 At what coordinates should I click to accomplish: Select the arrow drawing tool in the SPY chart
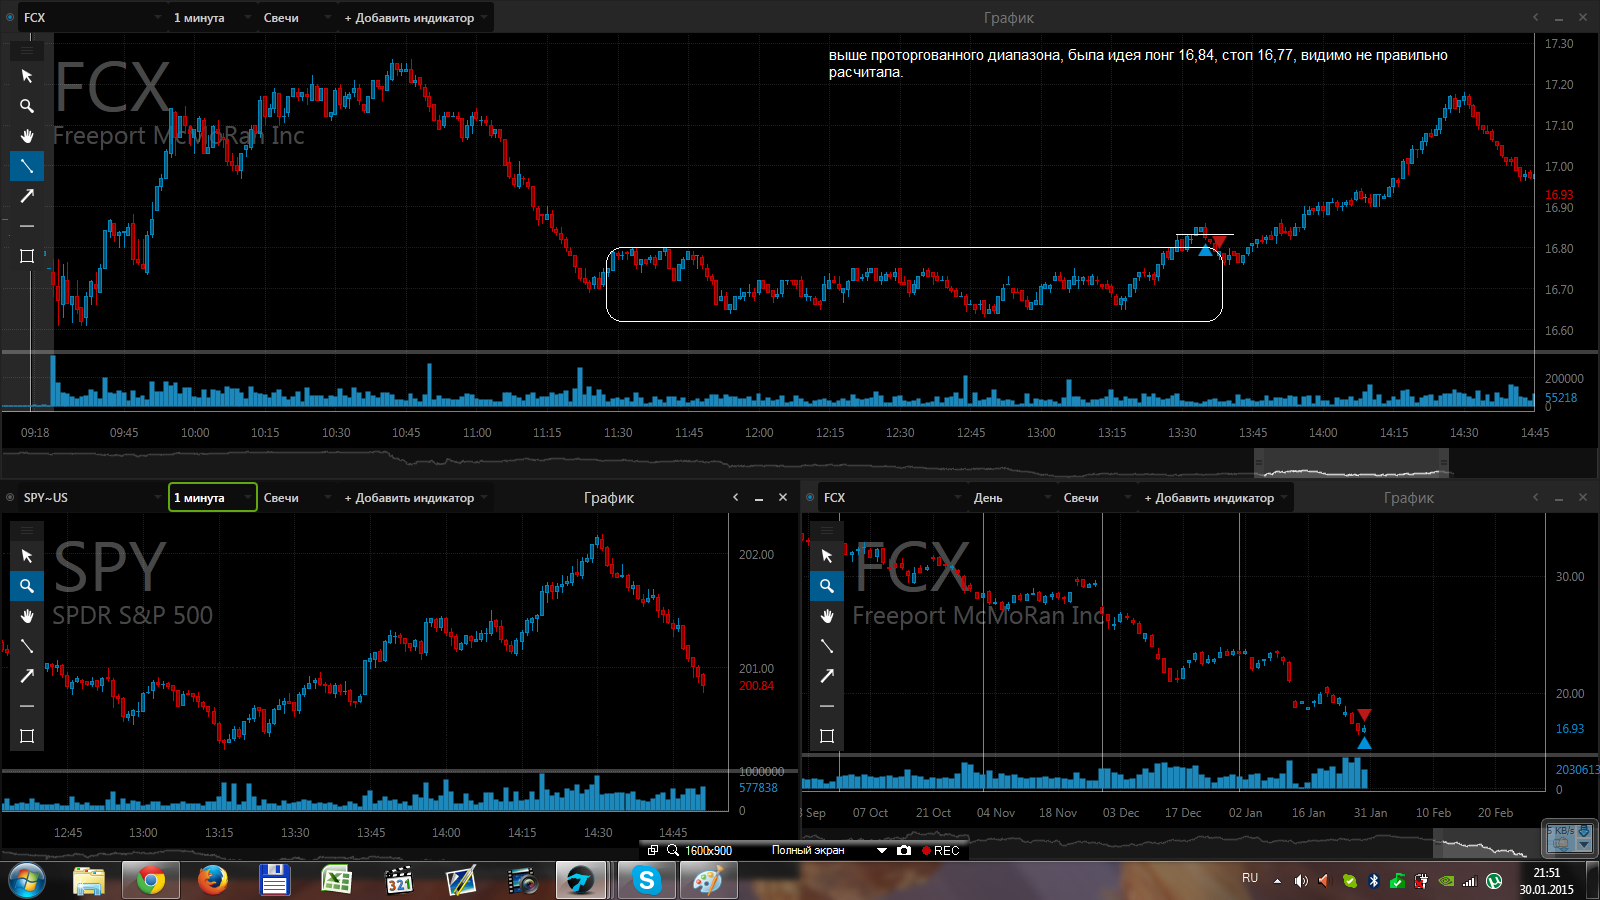click(x=27, y=676)
